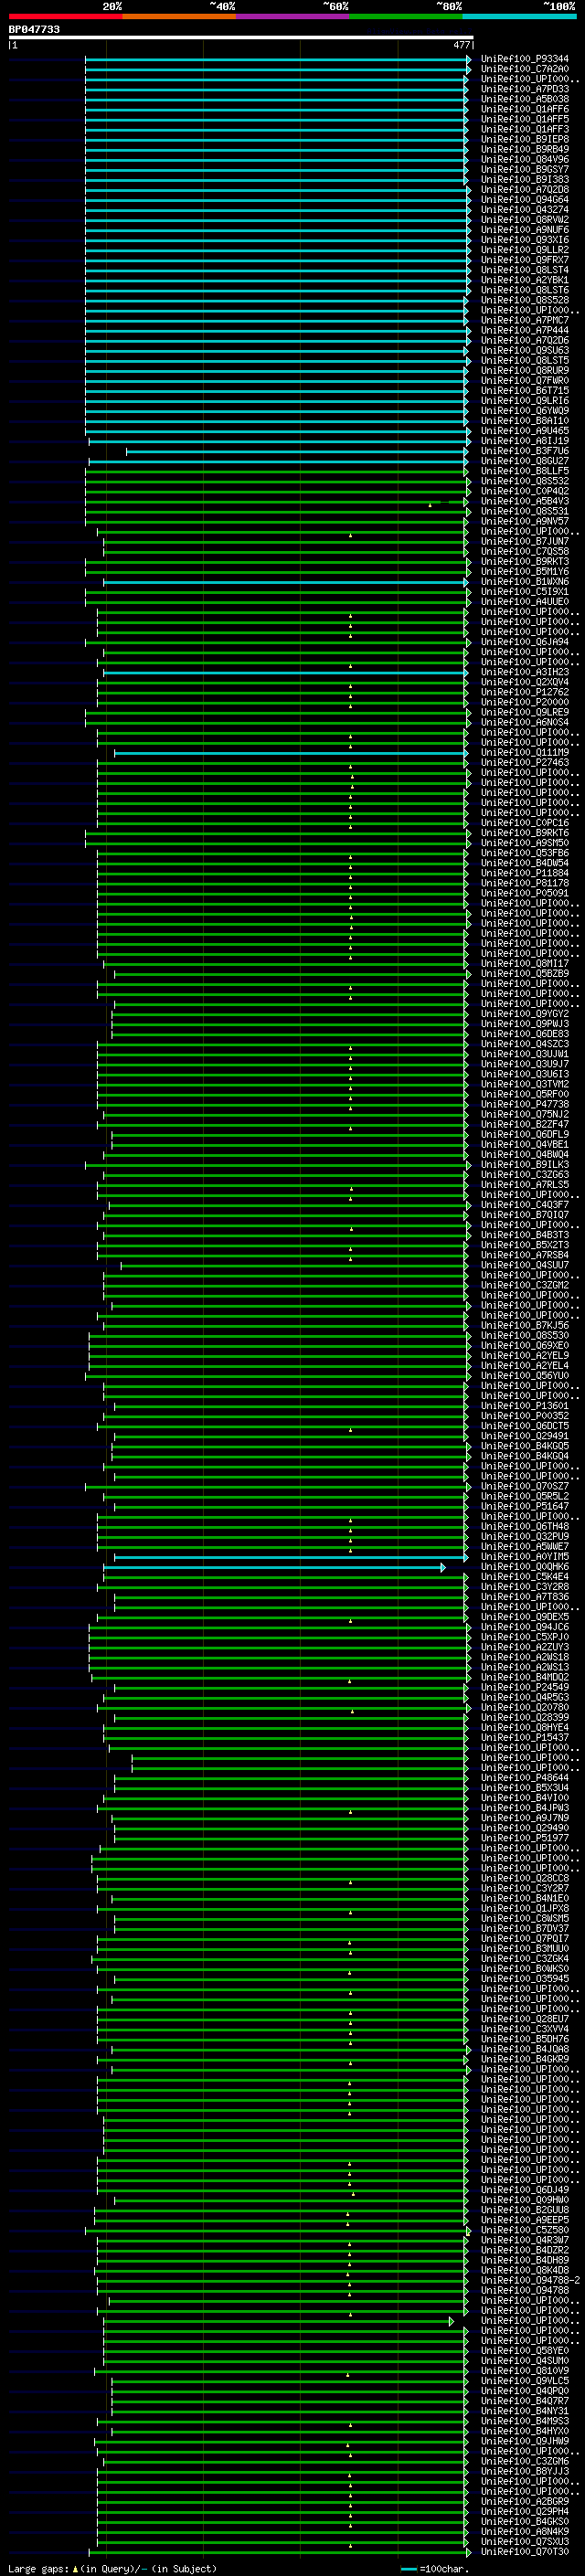Select the UniRef100_B8LLF5 label
Image resolution: width=585 pixels, height=2576 pixels.
pos(524,471)
